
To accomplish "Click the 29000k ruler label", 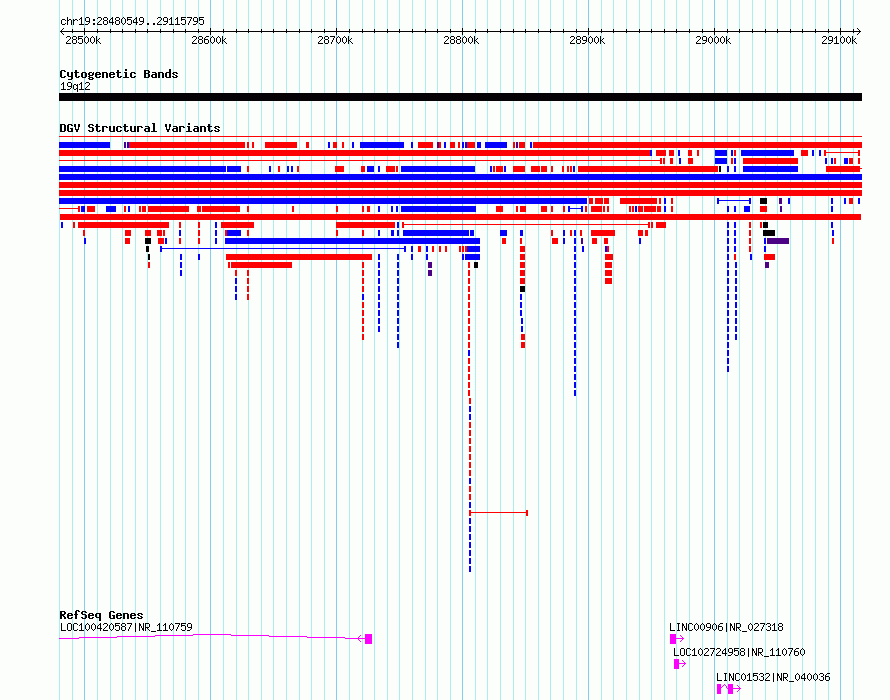I will coord(713,40).
